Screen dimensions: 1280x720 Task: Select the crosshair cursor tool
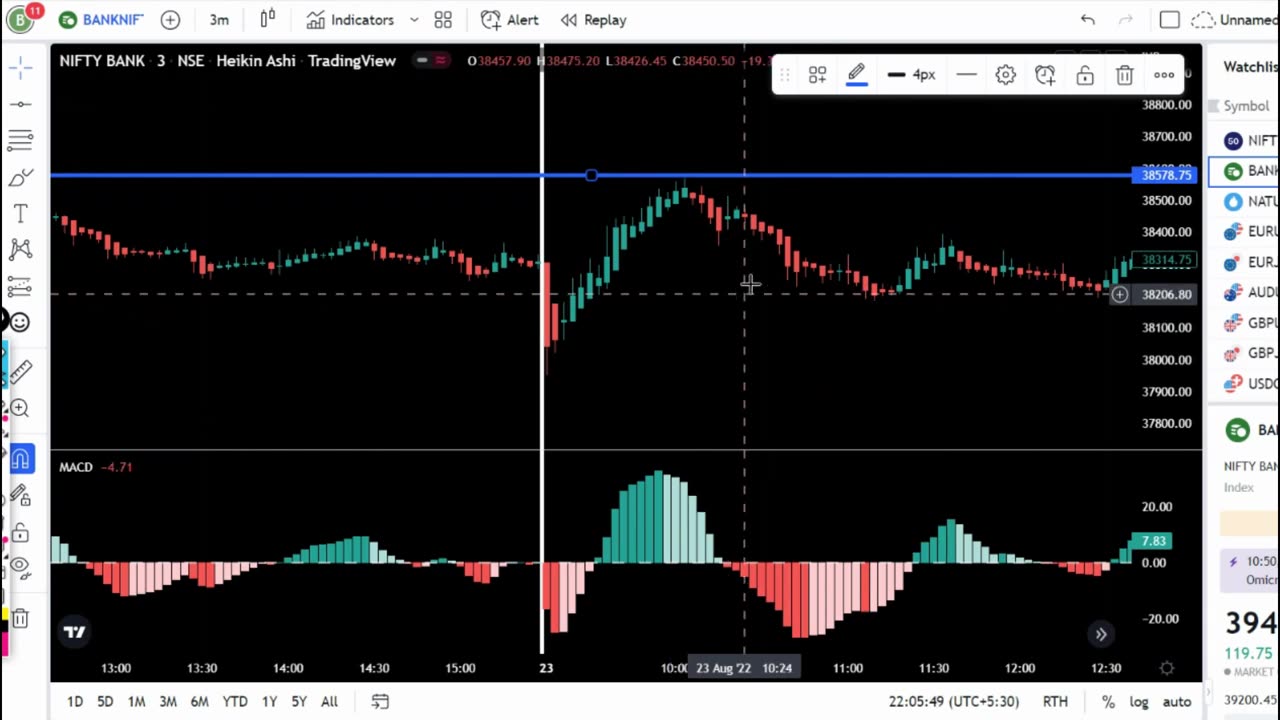point(20,67)
